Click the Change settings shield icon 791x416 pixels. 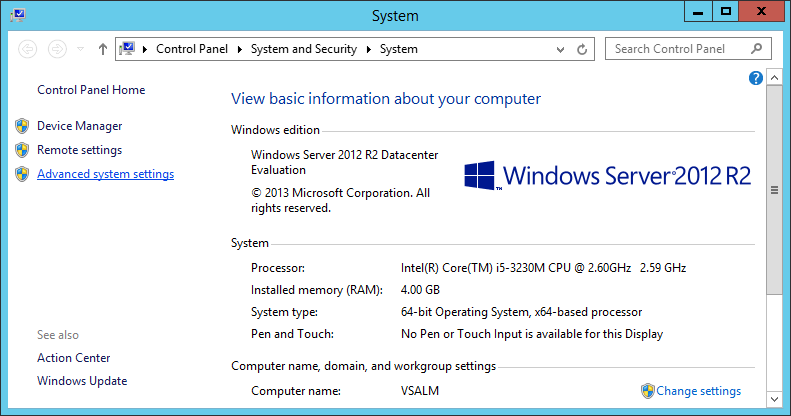[x=648, y=391]
